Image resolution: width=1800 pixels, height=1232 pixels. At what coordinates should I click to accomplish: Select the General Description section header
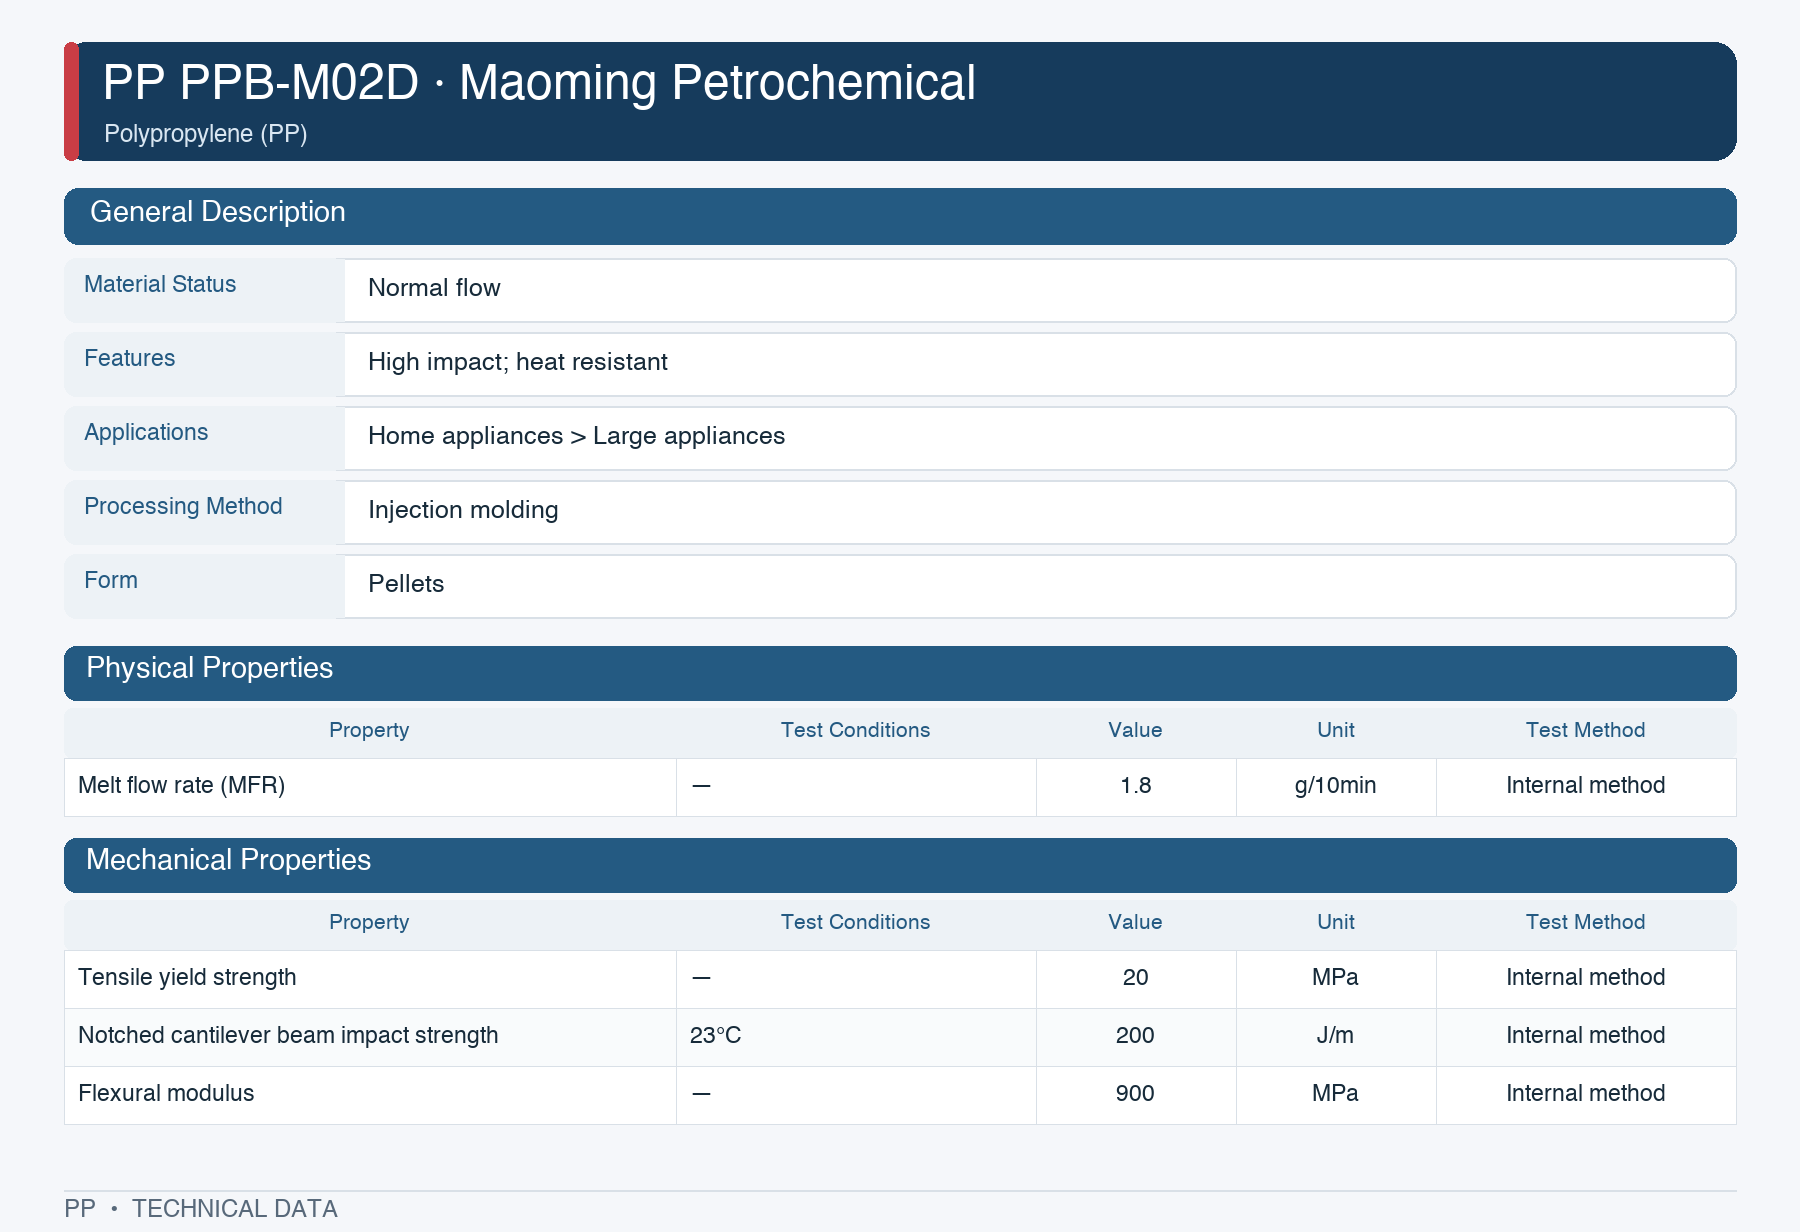click(900, 216)
